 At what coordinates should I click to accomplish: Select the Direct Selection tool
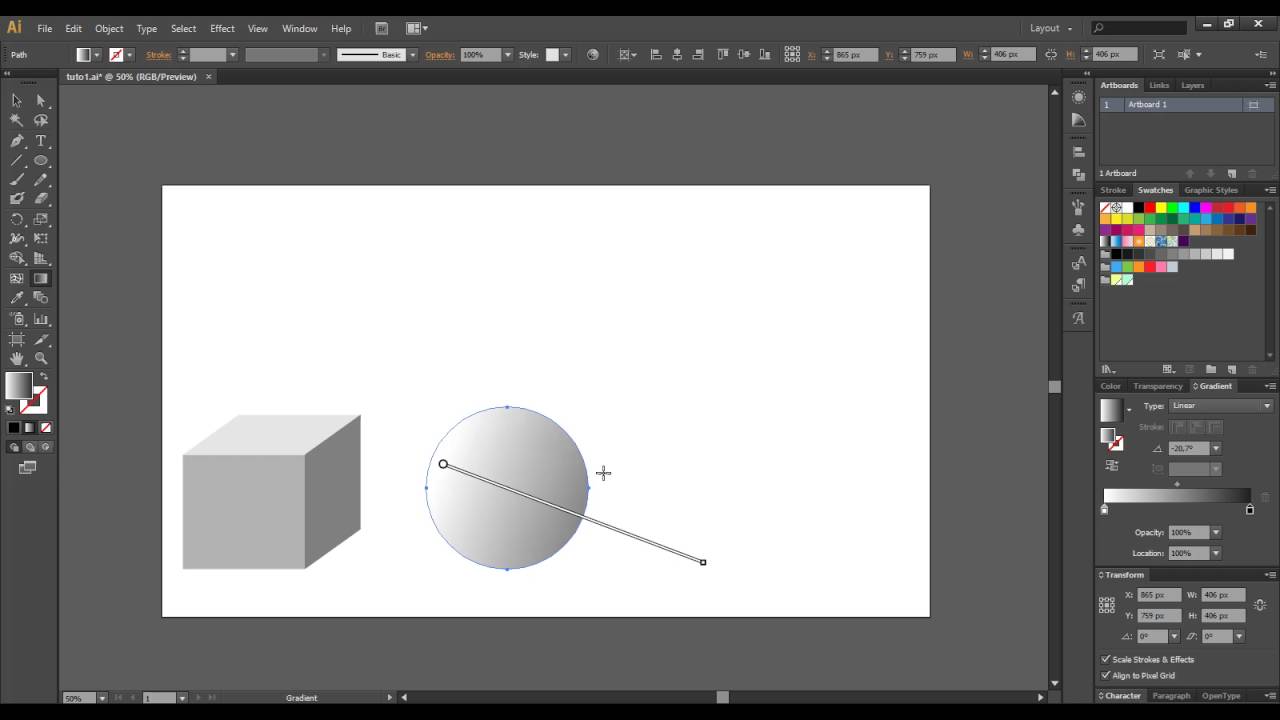click(x=41, y=100)
